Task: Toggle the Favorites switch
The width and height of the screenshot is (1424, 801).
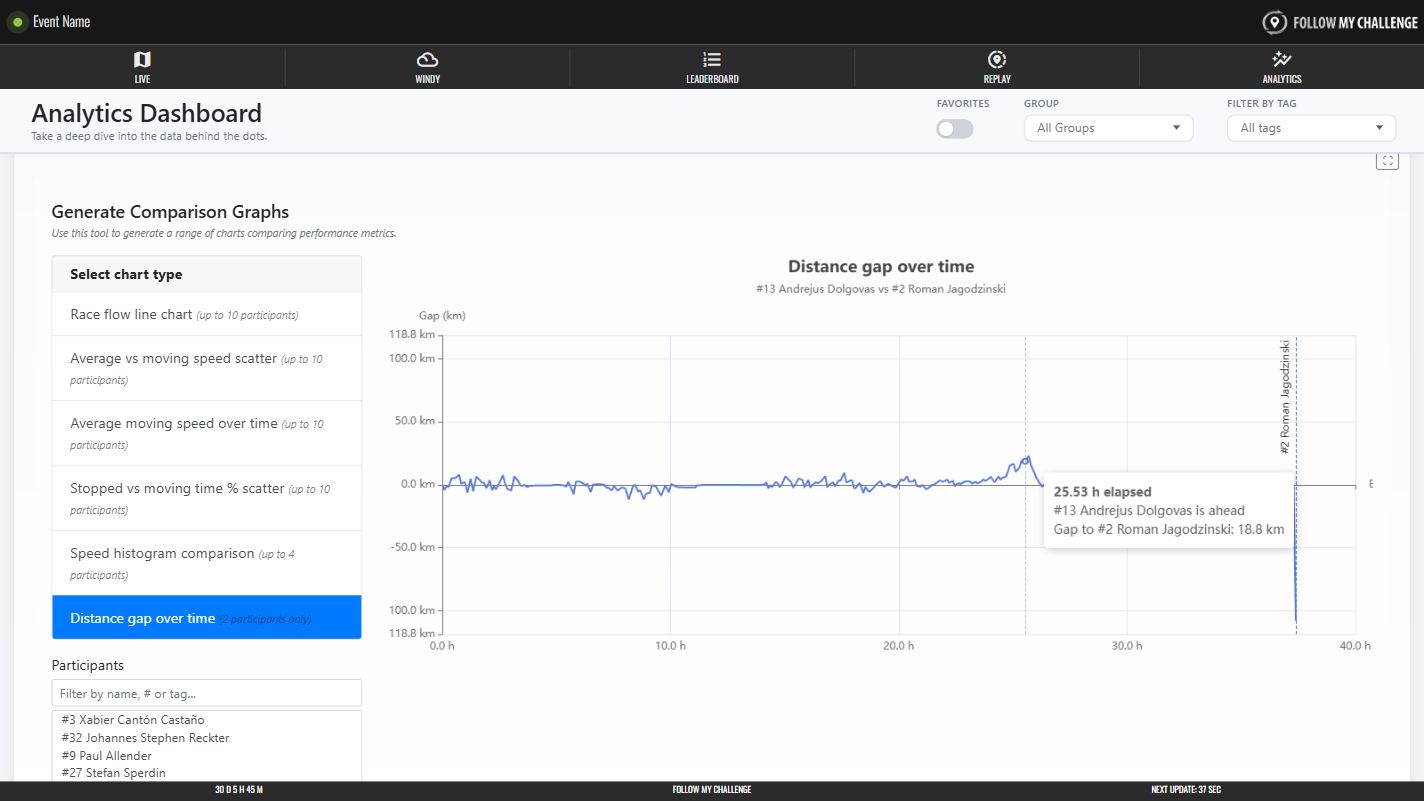Action: point(954,129)
